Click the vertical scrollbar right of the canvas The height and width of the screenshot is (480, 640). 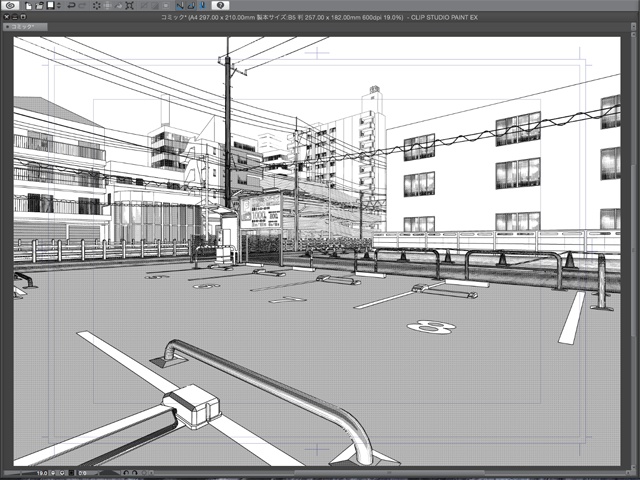click(x=631, y=251)
